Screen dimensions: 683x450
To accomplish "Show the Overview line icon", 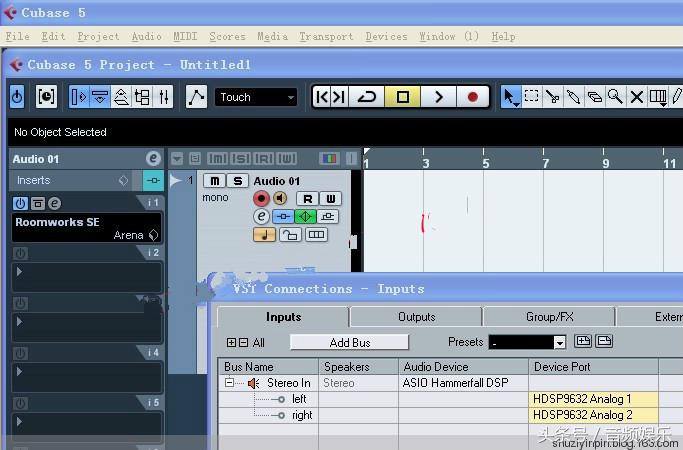I will [x=121, y=96].
